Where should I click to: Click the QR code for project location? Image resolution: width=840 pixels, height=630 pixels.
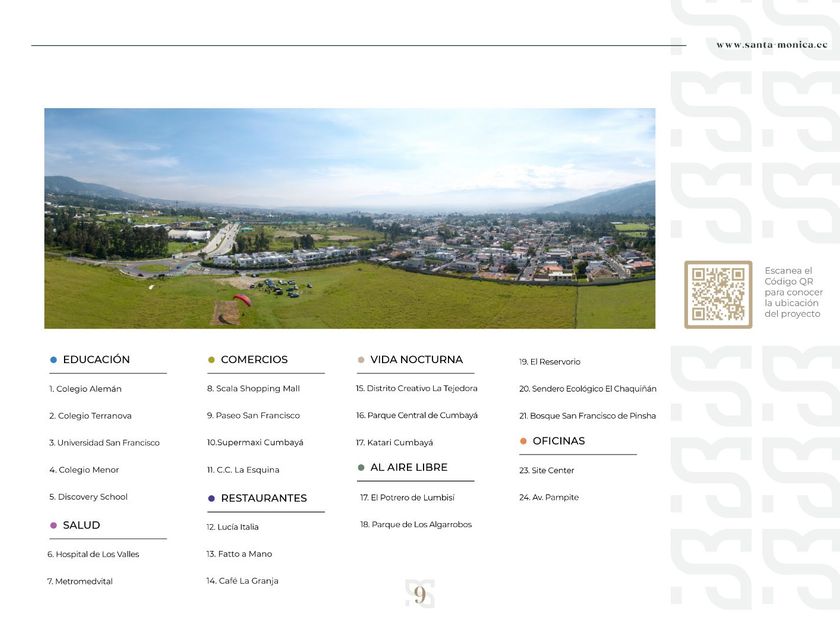pyautogui.click(x=718, y=295)
